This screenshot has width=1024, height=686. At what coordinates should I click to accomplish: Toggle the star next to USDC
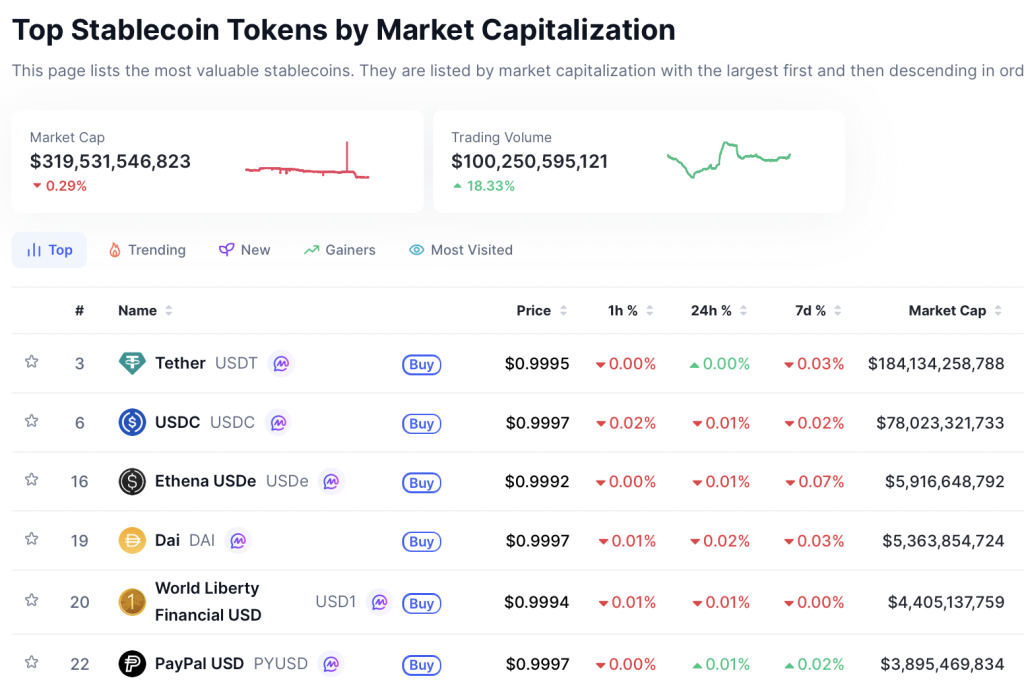tap(31, 422)
